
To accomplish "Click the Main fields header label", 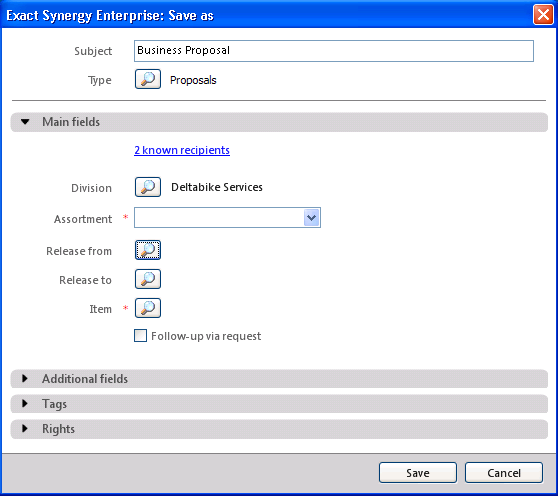I will (71, 122).
